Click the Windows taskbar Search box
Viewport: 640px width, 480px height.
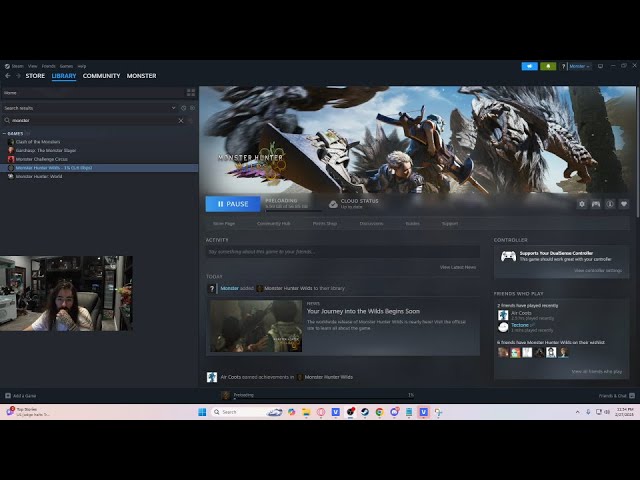236,412
